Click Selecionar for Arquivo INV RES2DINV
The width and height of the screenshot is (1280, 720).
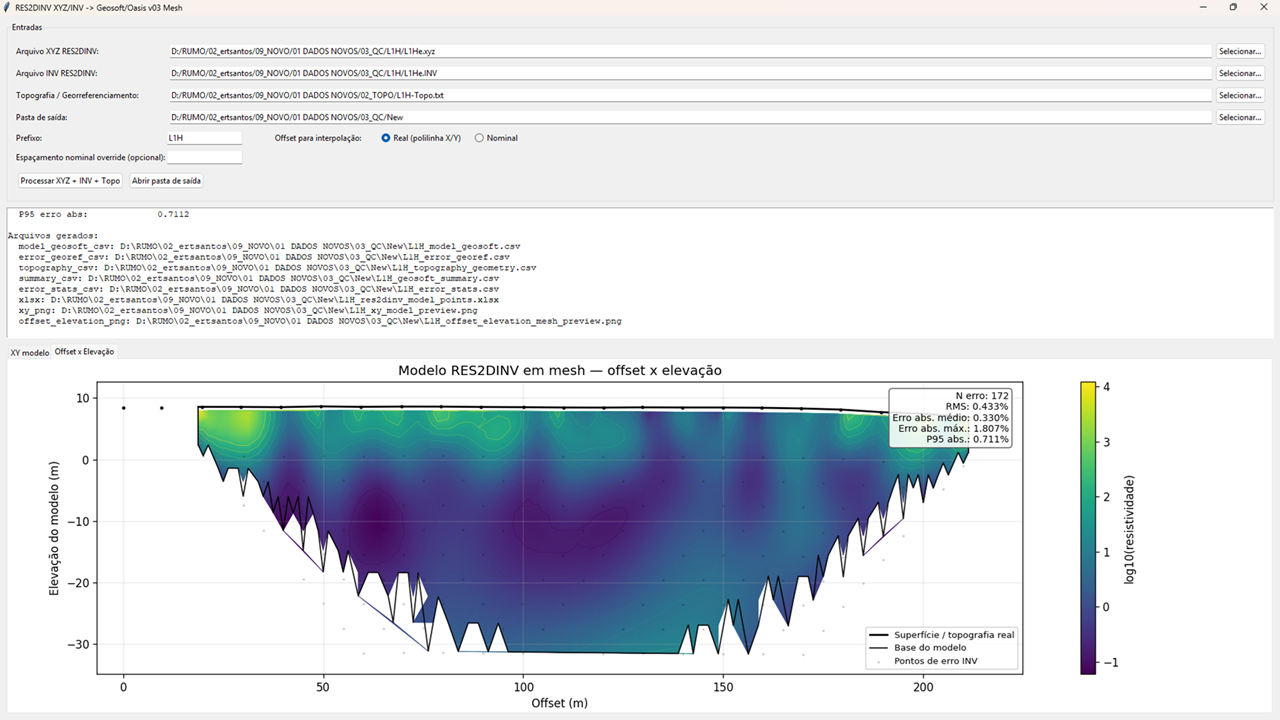[x=1240, y=73]
